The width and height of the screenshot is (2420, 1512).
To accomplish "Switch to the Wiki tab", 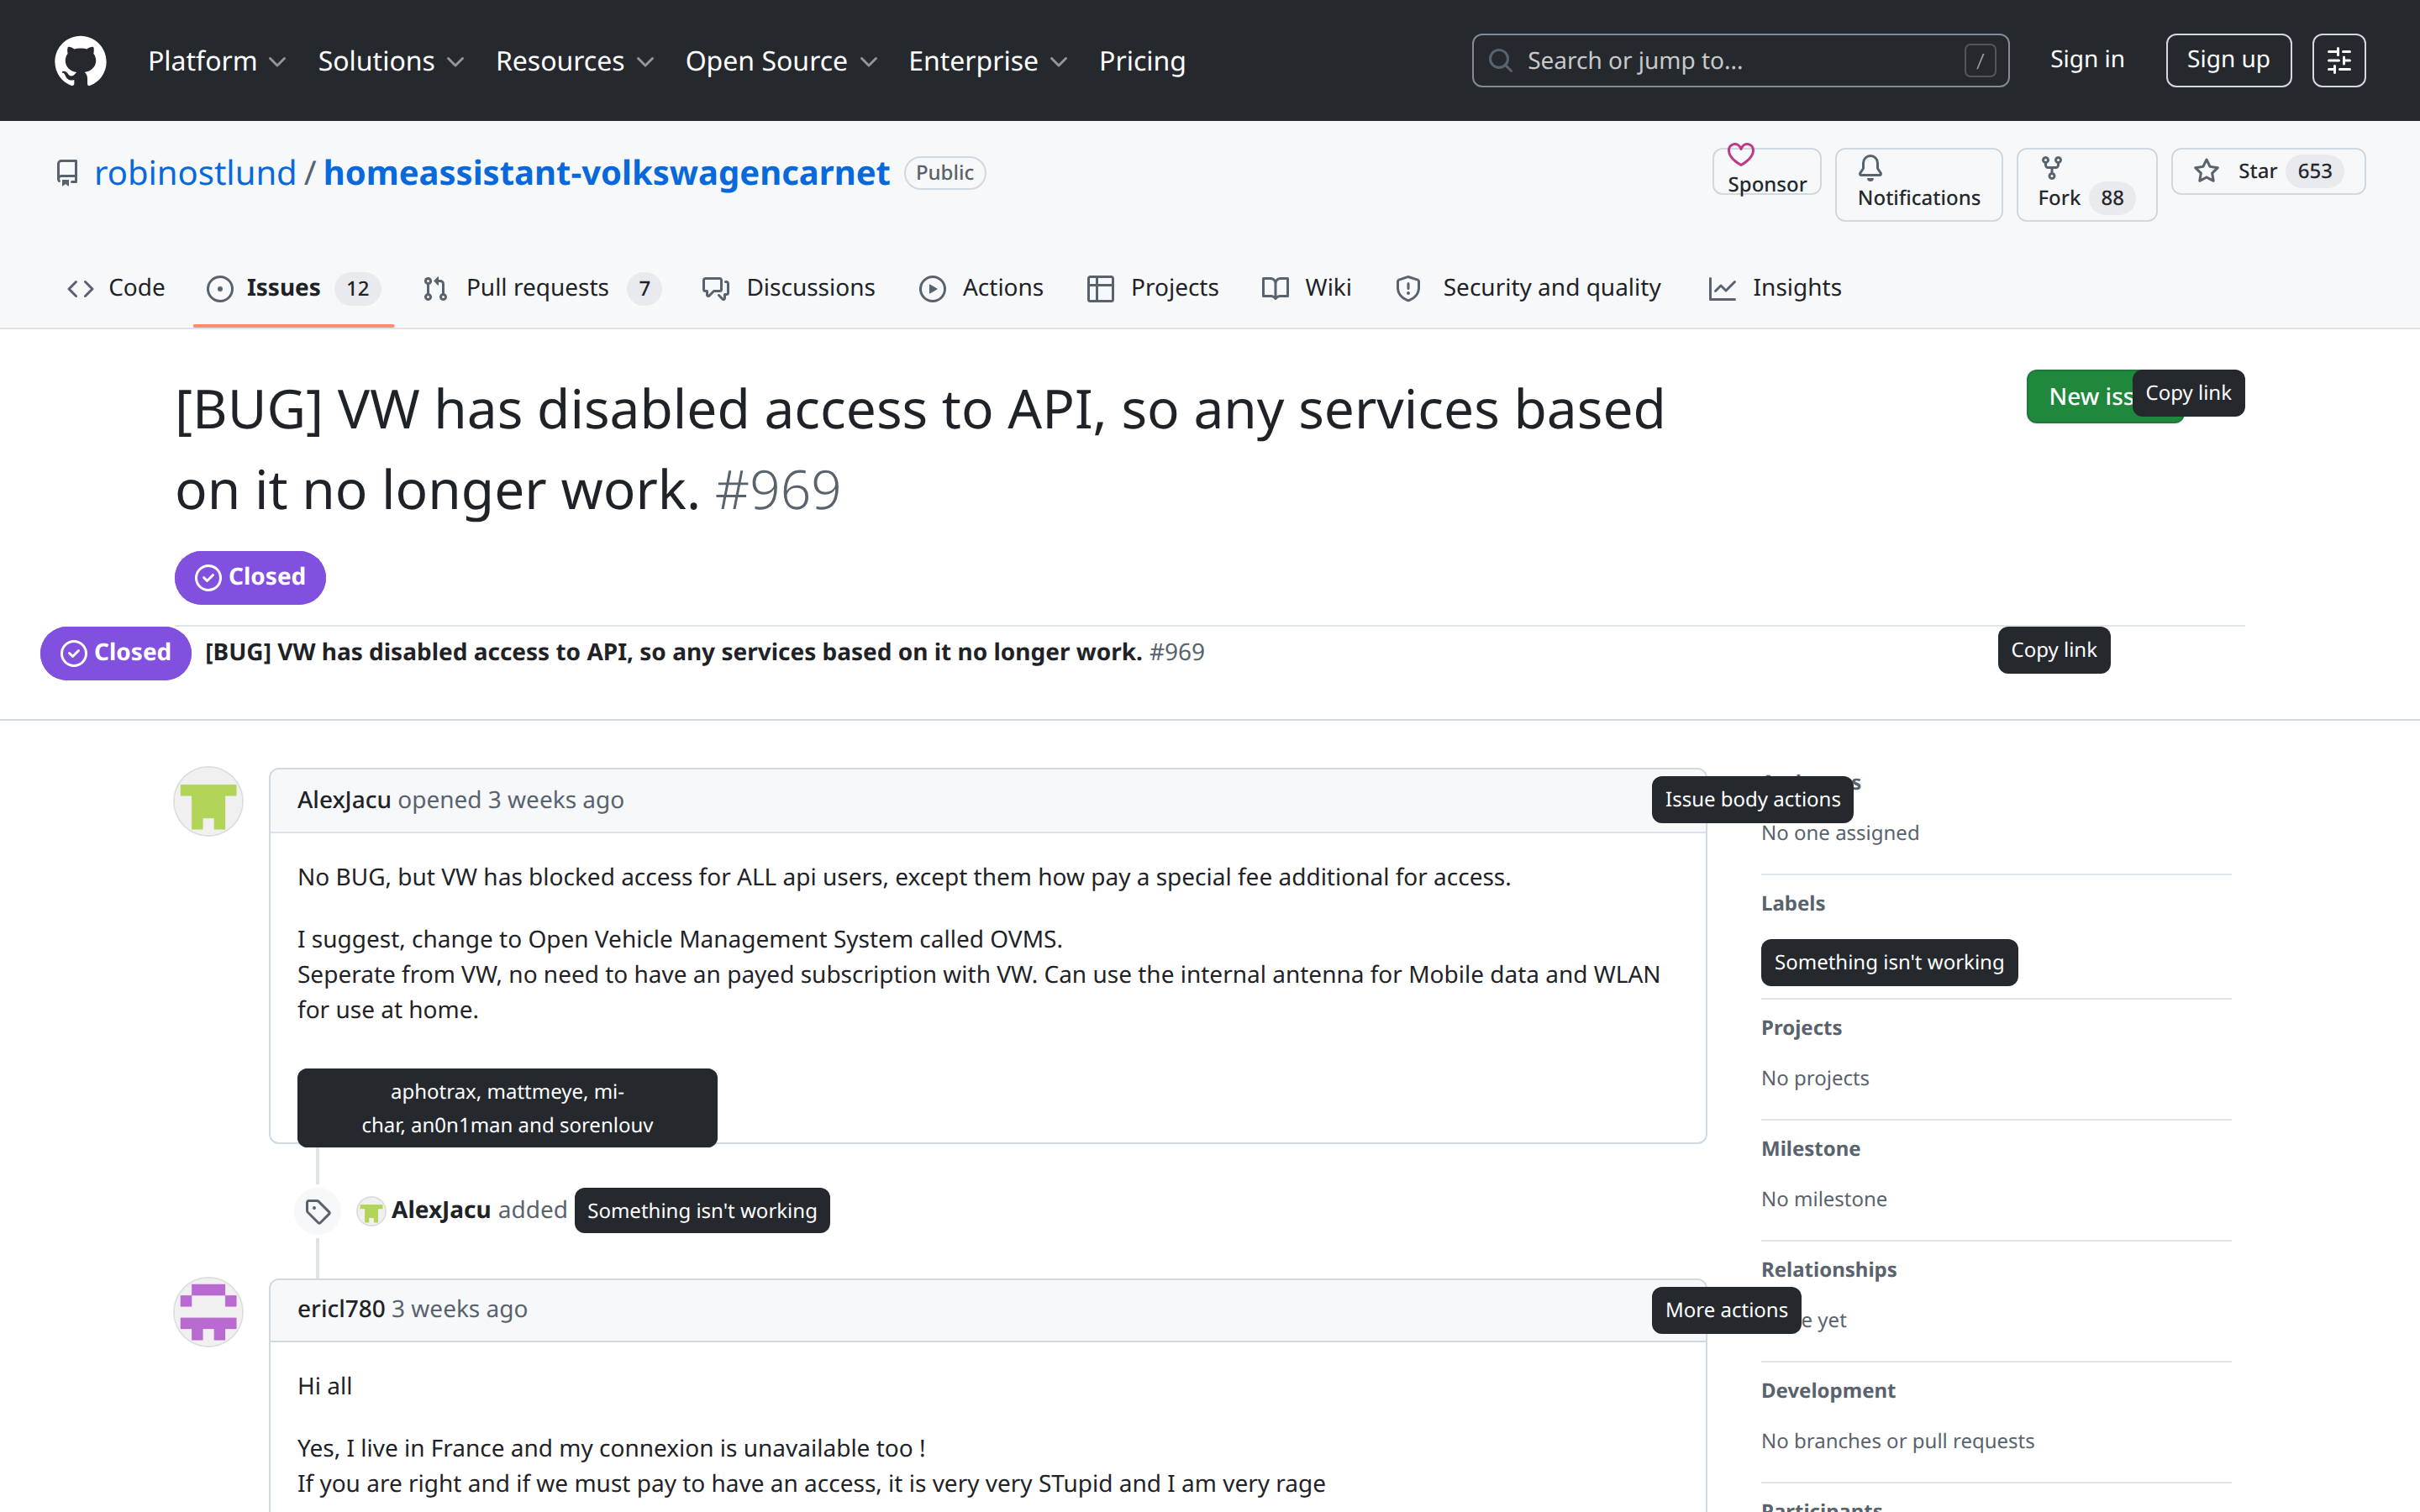I will click(x=1306, y=288).
